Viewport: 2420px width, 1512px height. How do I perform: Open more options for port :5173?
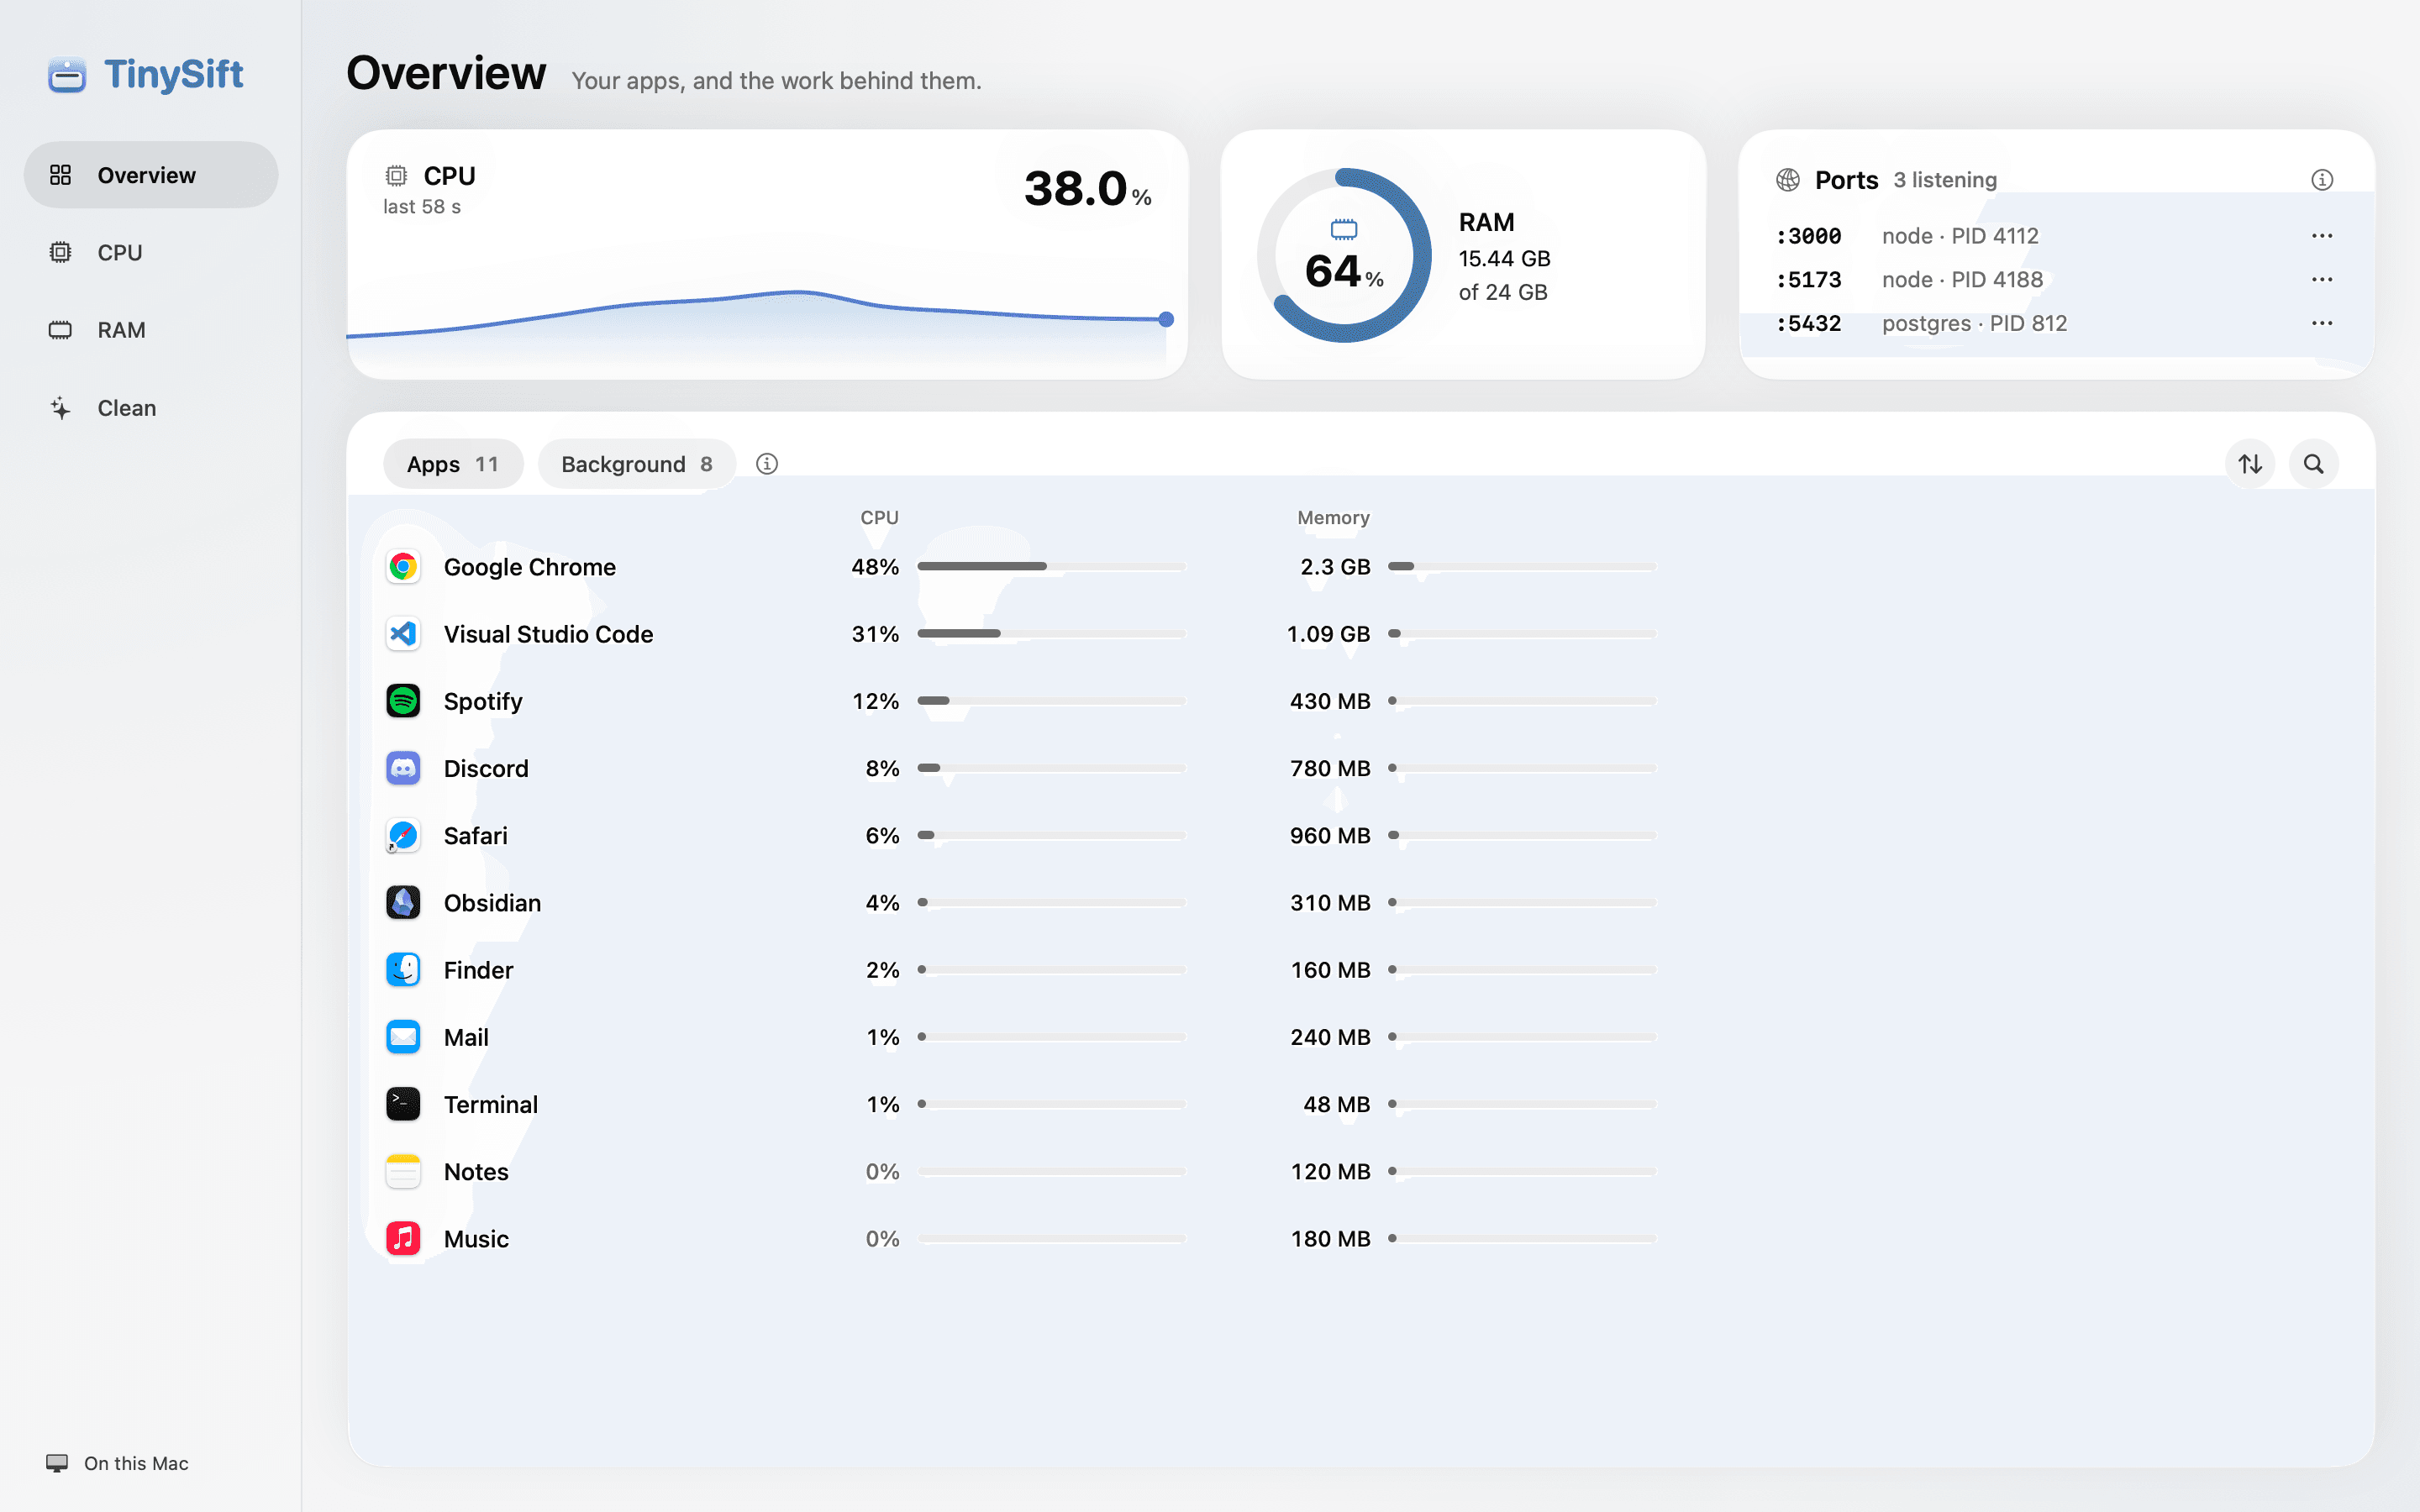tap(2322, 280)
